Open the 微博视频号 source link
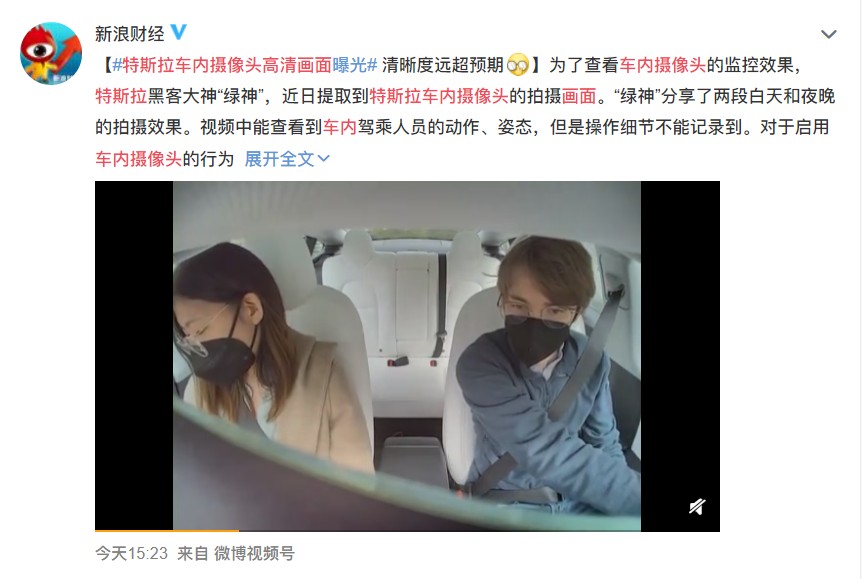Screen dimensions: 862x579 click(255, 553)
